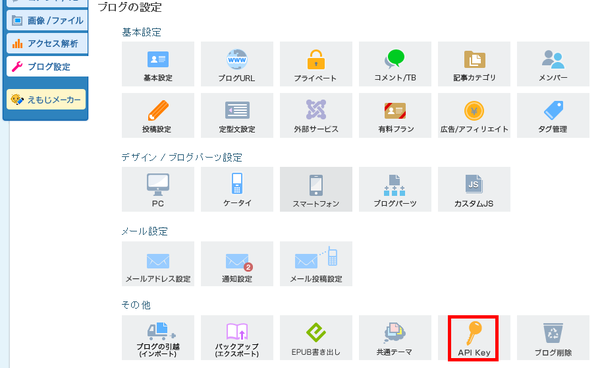
Task: Open the メンバー settings tile
Action: [x=553, y=64]
